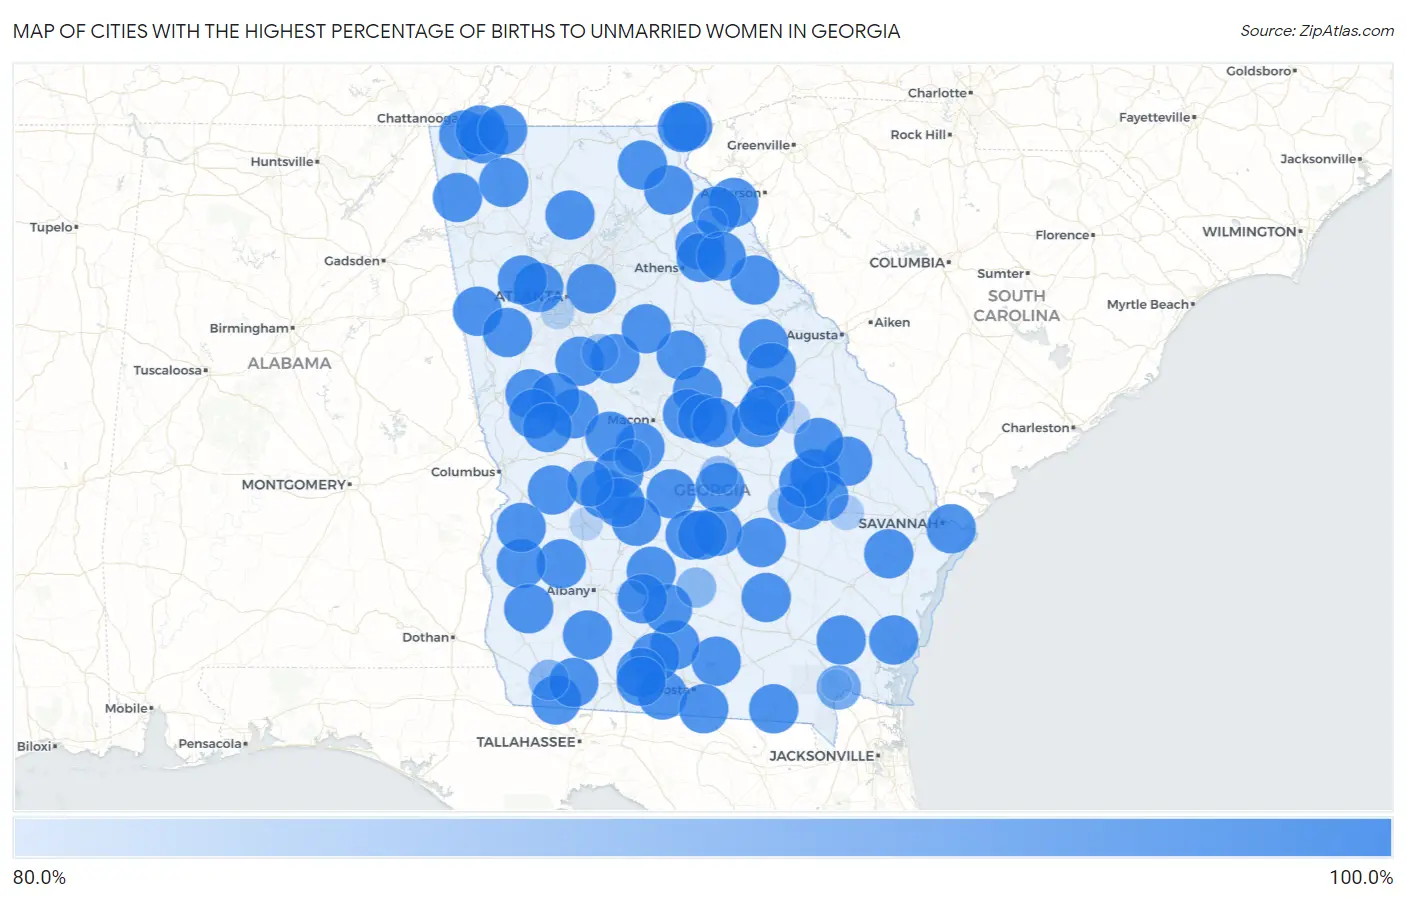The width and height of the screenshot is (1406, 899).
Task: Select the data bubble over Savannah coast
Action: click(x=951, y=528)
